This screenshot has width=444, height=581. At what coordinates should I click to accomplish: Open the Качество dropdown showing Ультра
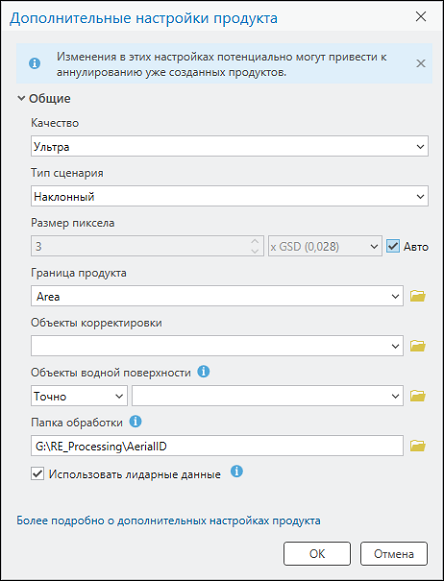(x=230, y=146)
